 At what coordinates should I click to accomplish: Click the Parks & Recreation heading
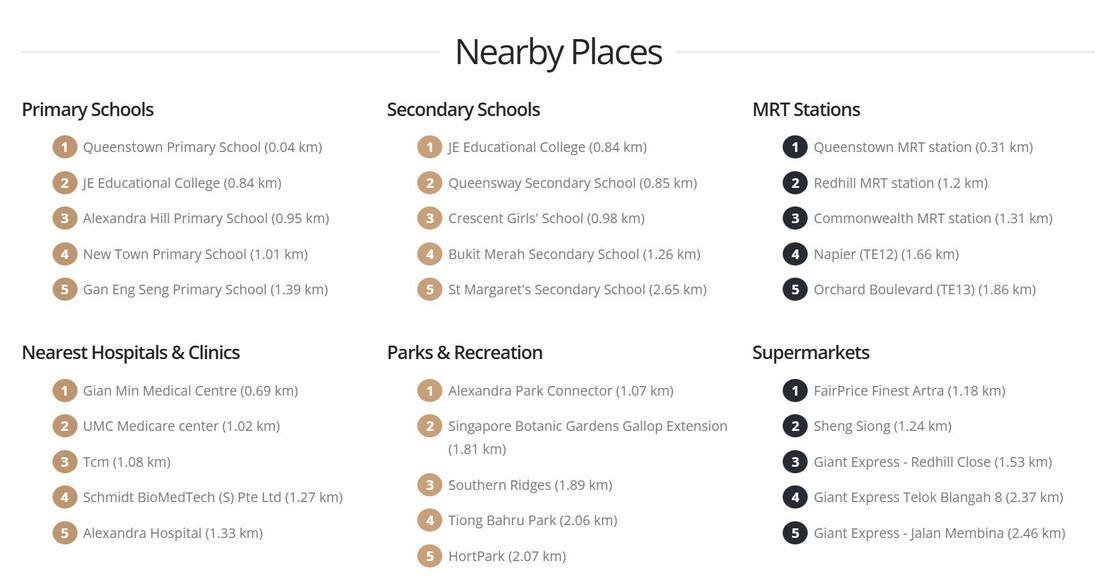pos(464,352)
